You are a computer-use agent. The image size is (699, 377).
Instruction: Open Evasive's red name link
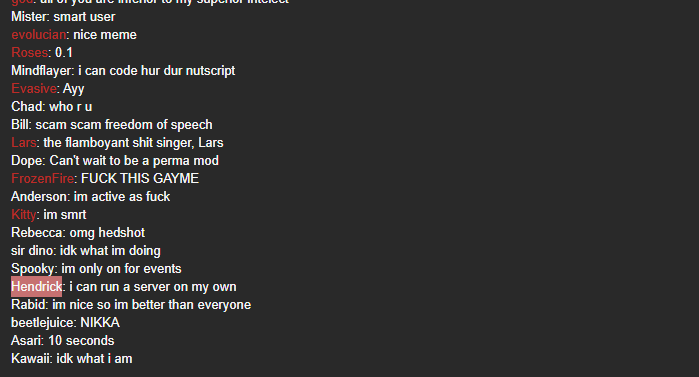[x=33, y=89]
